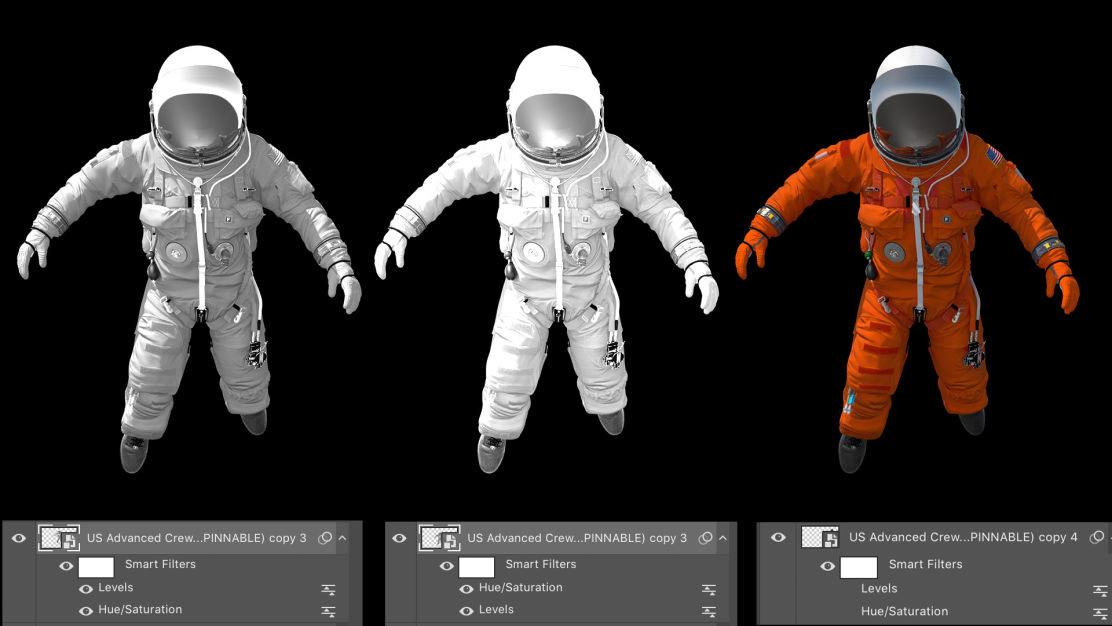
Task: Hide the copy 4 layer
Action: click(778, 537)
